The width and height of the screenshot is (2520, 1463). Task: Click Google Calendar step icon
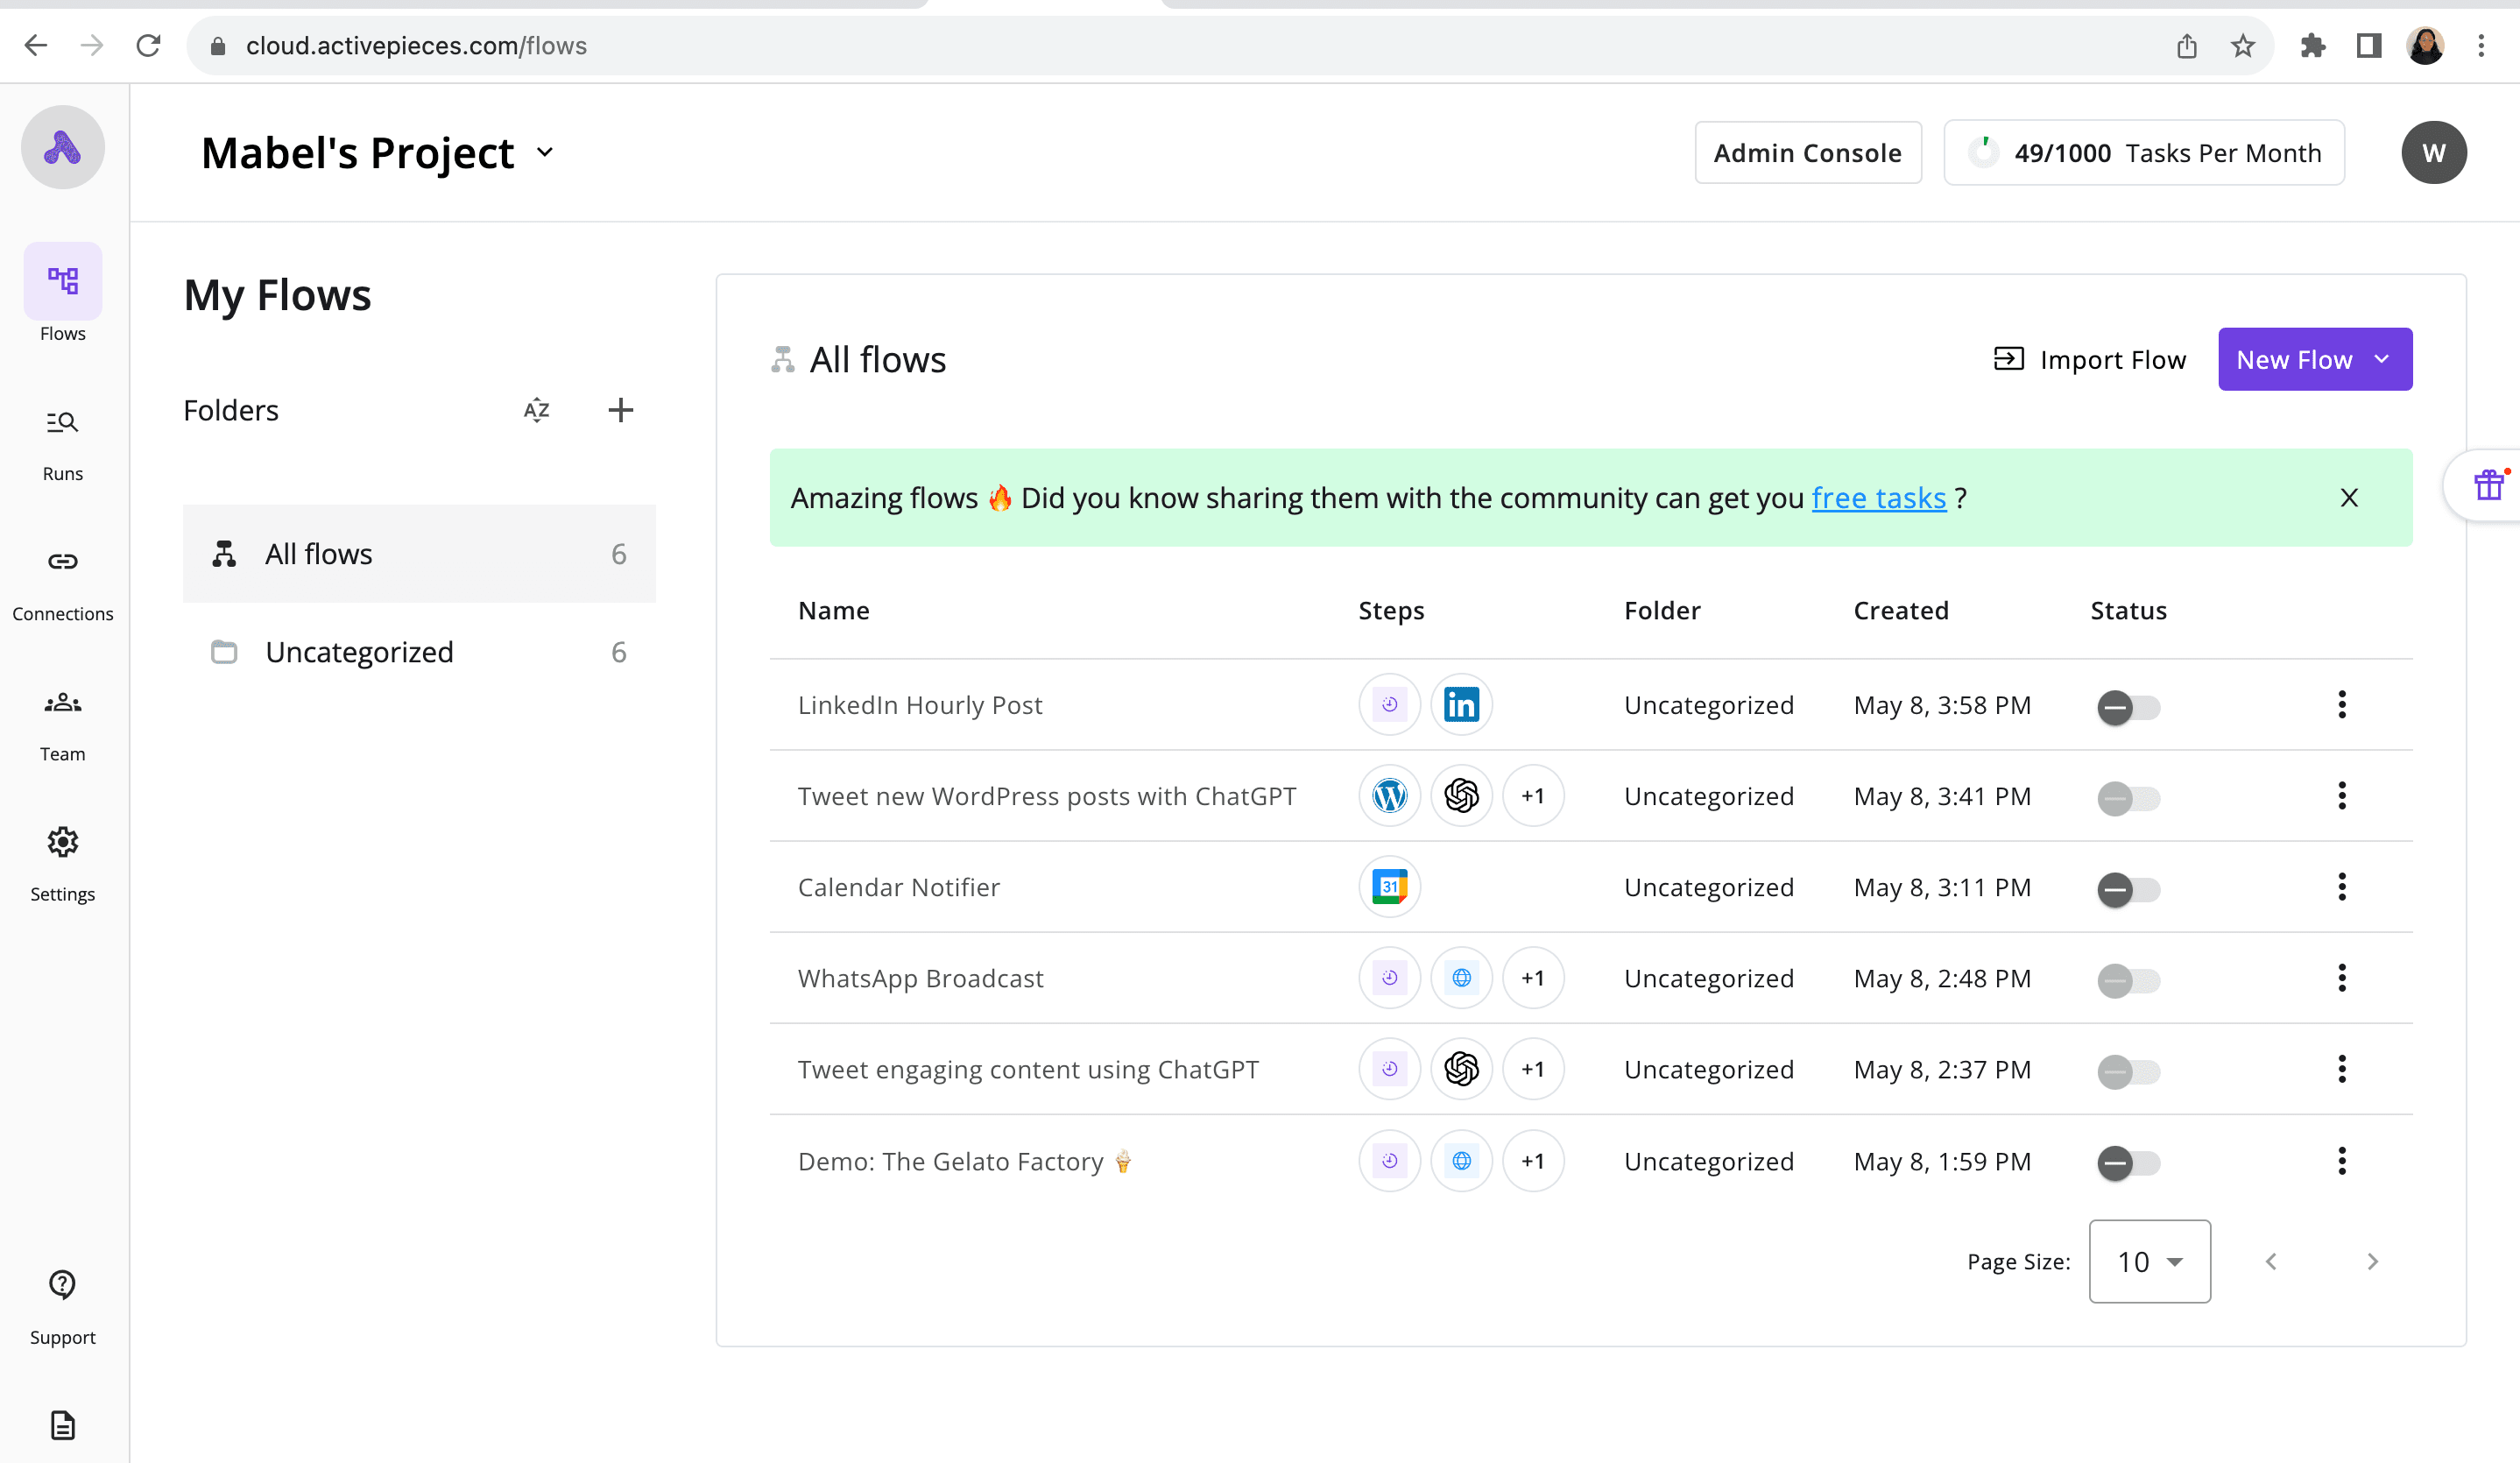1390,886
